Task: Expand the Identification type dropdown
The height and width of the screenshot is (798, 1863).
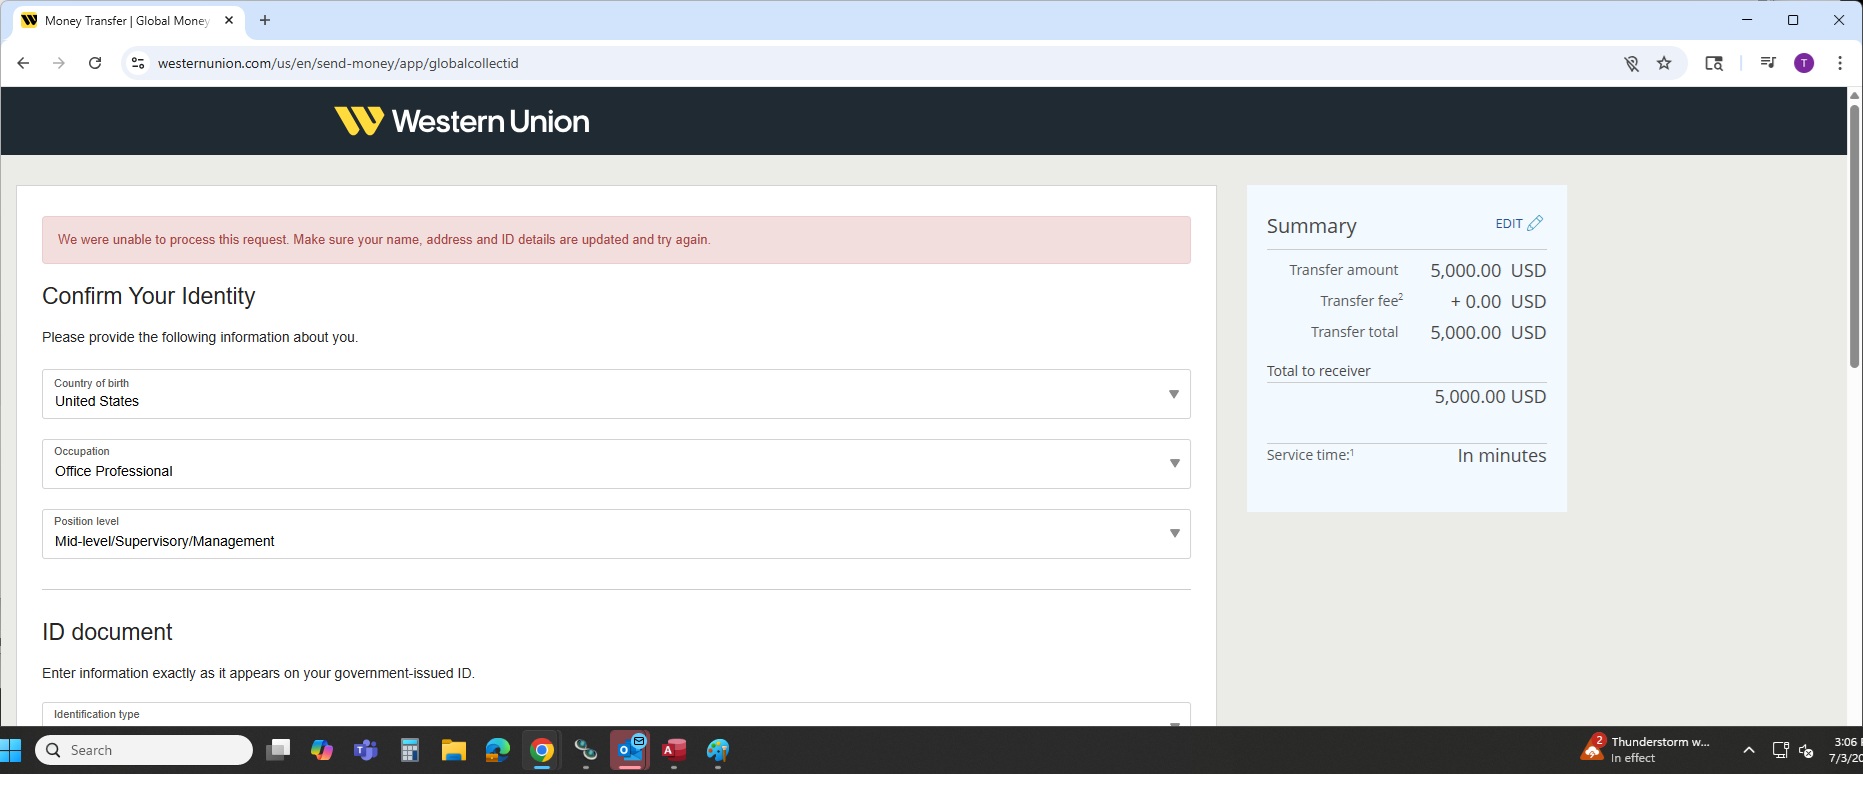Action: (x=616, y=714)
